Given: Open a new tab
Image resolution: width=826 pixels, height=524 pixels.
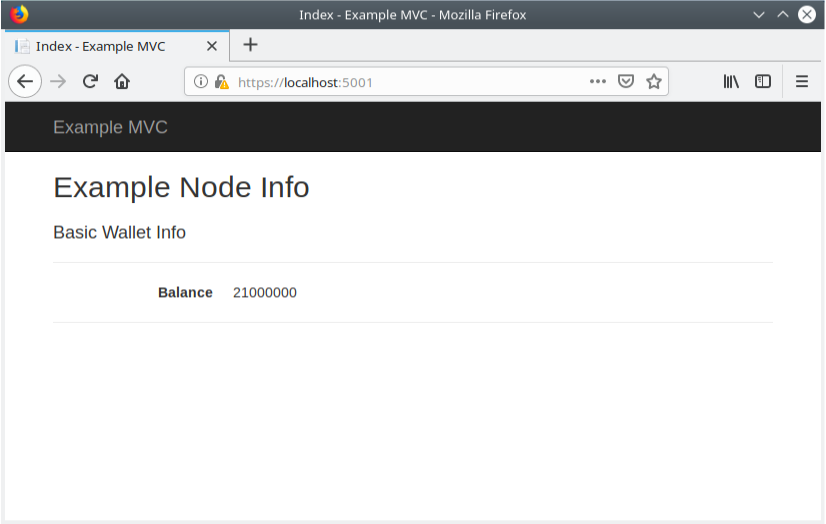Looking at the screenshot, I should coord(250,45).
